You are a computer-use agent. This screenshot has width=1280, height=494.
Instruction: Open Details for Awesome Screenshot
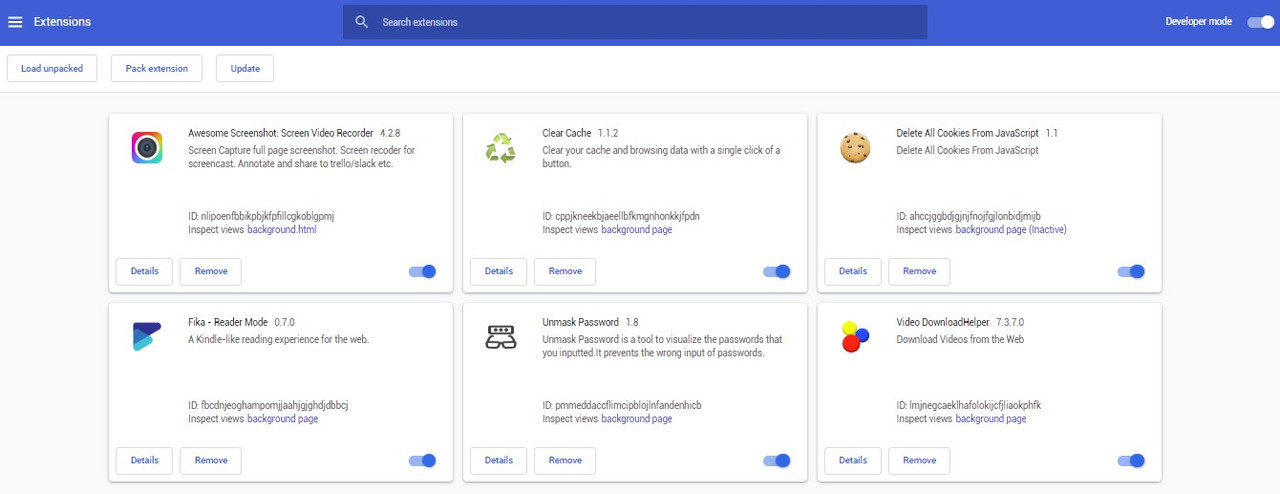144,271
